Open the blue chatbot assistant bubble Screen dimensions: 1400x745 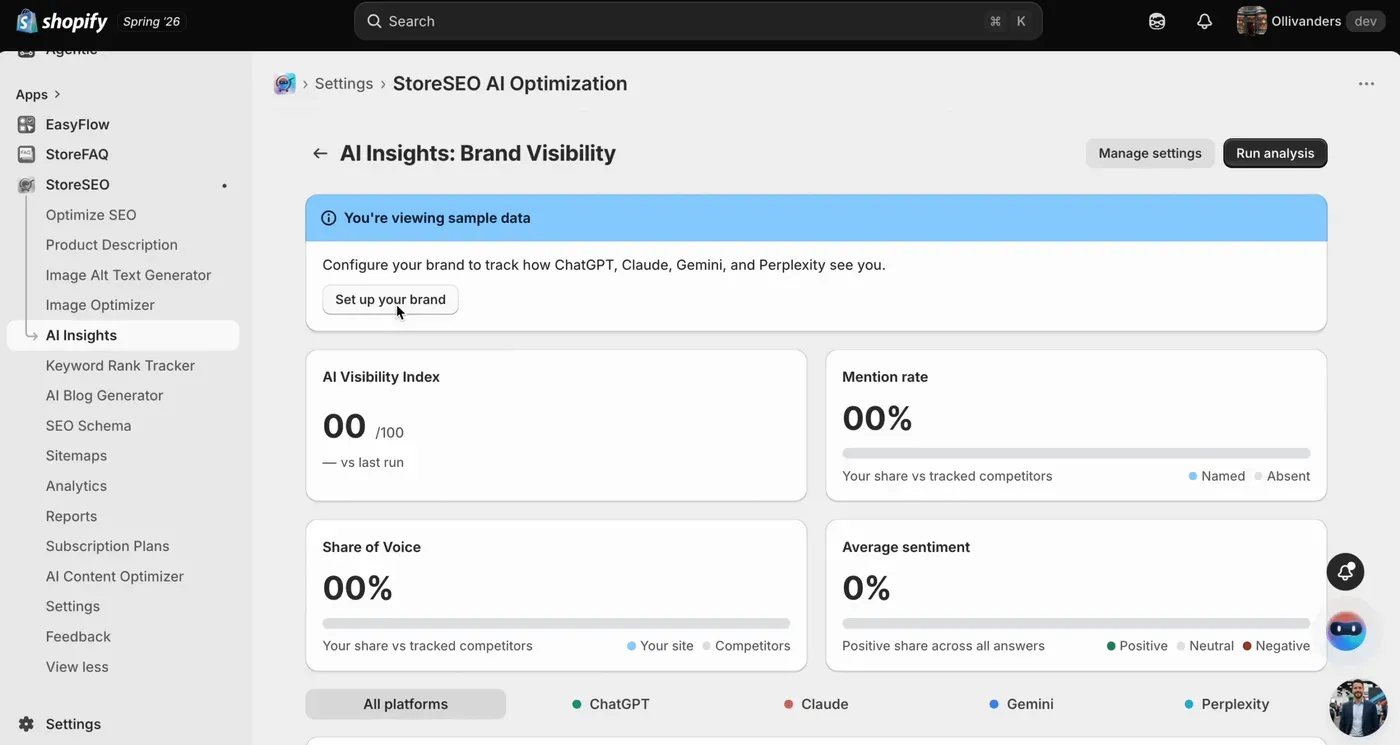1346,631
